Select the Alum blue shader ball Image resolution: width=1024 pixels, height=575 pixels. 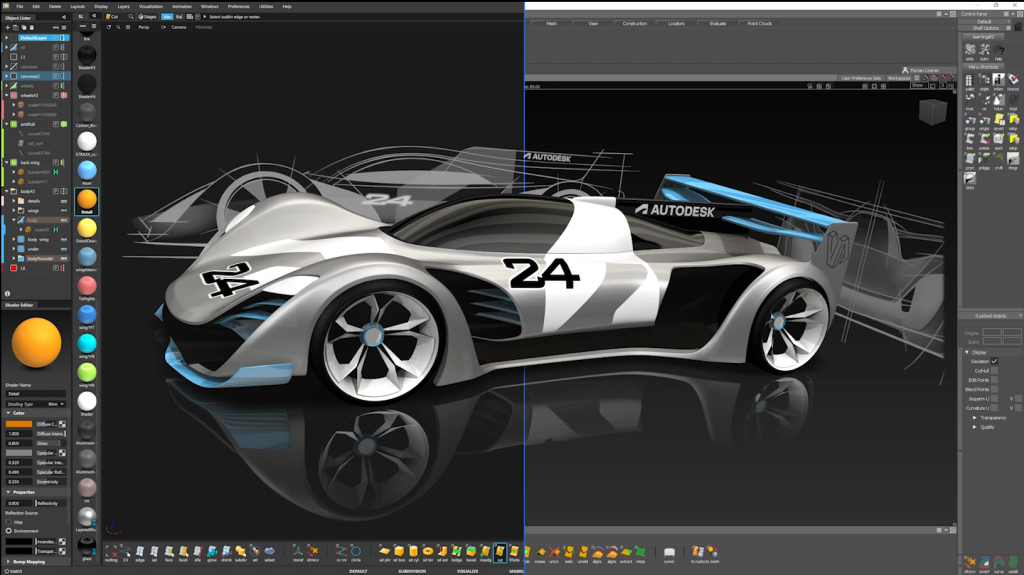point(87,170)
